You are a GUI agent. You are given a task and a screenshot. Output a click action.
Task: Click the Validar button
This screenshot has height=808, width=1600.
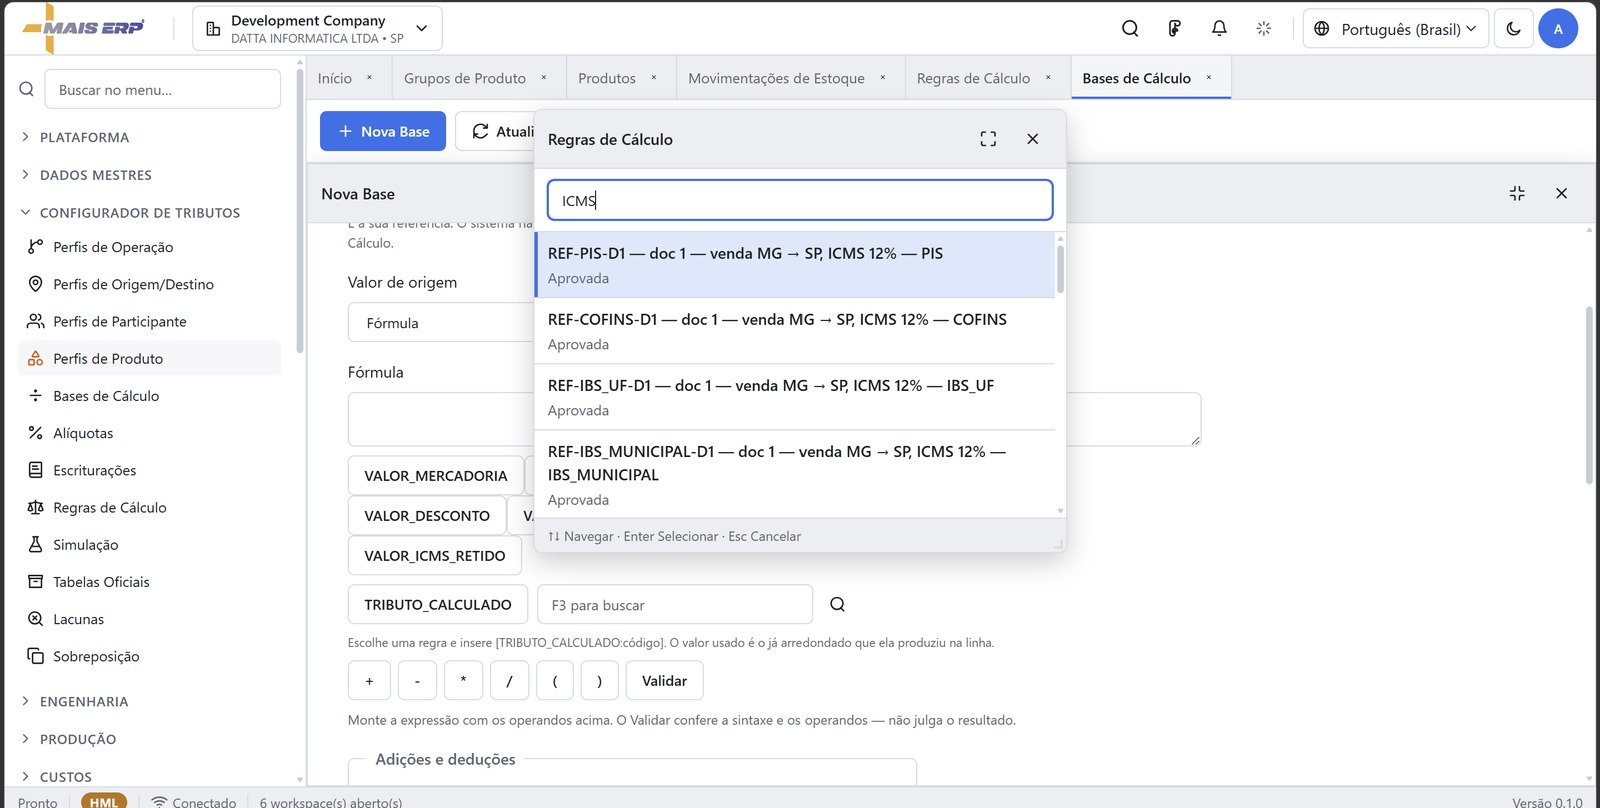tap(664, 681)
